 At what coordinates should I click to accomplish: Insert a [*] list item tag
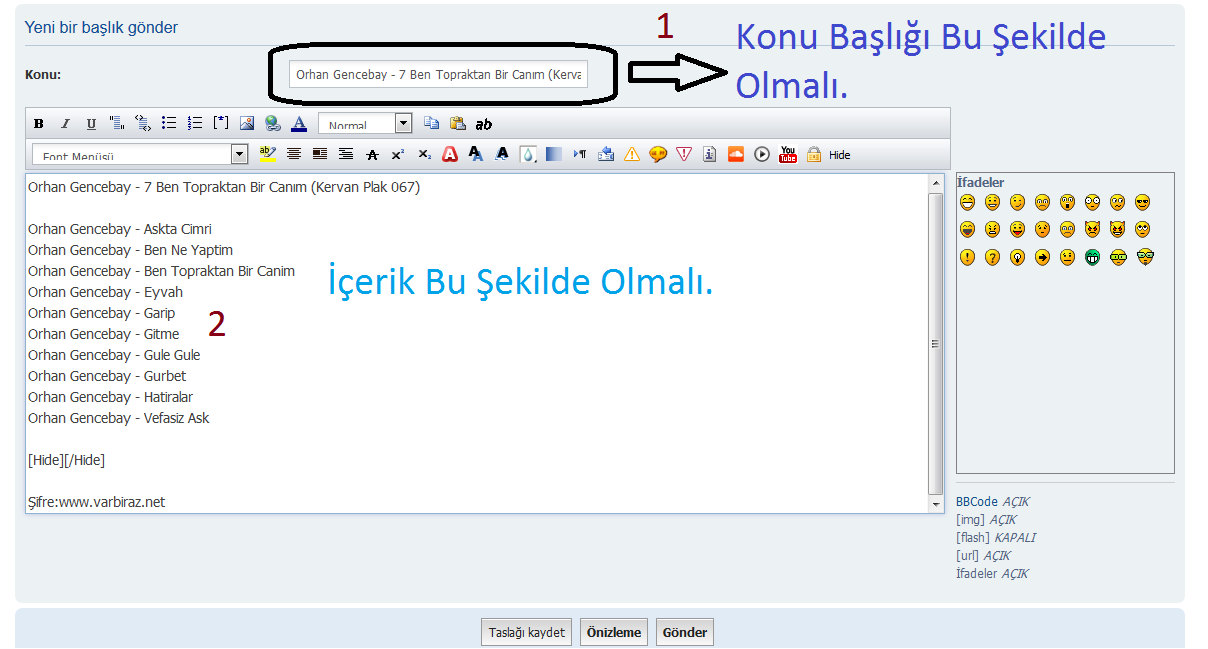(221, 123)
